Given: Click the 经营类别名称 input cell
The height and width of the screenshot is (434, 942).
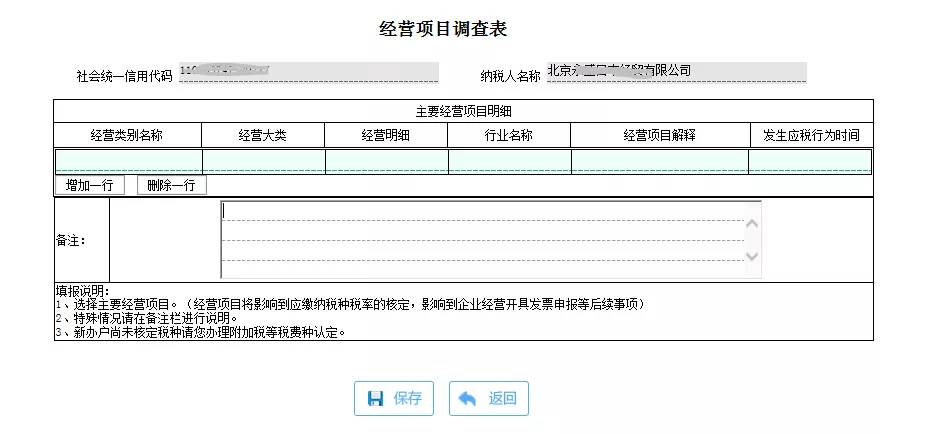Looking at the screenshot, I should click(x=129, y=162).
